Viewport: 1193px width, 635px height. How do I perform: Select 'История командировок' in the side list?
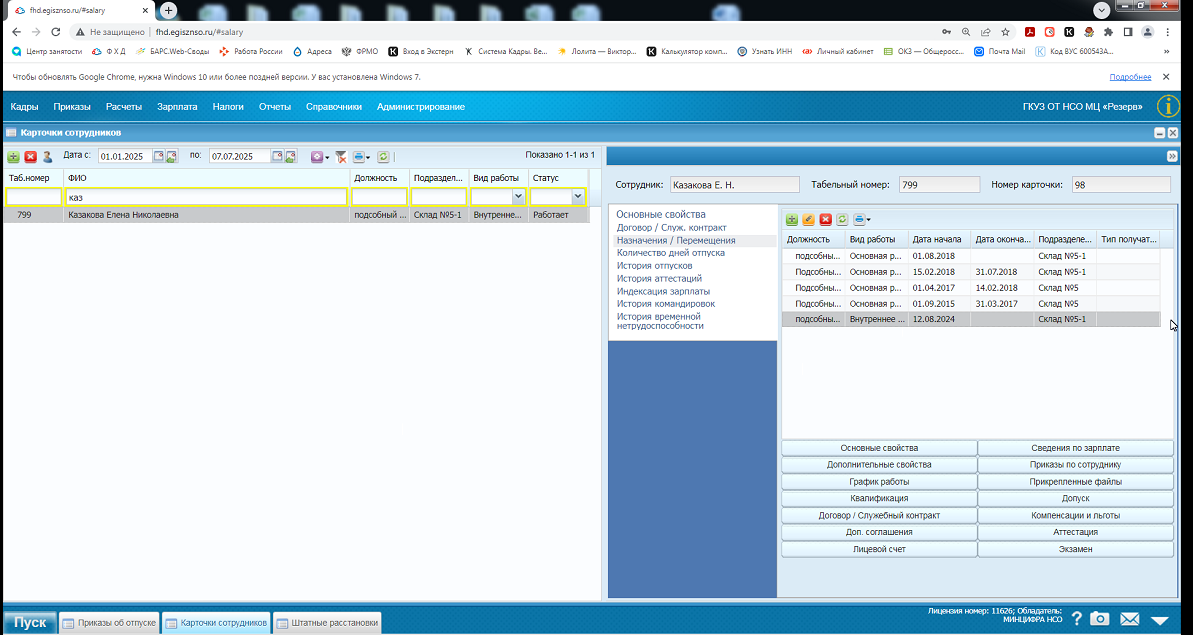tap(666, 303)
